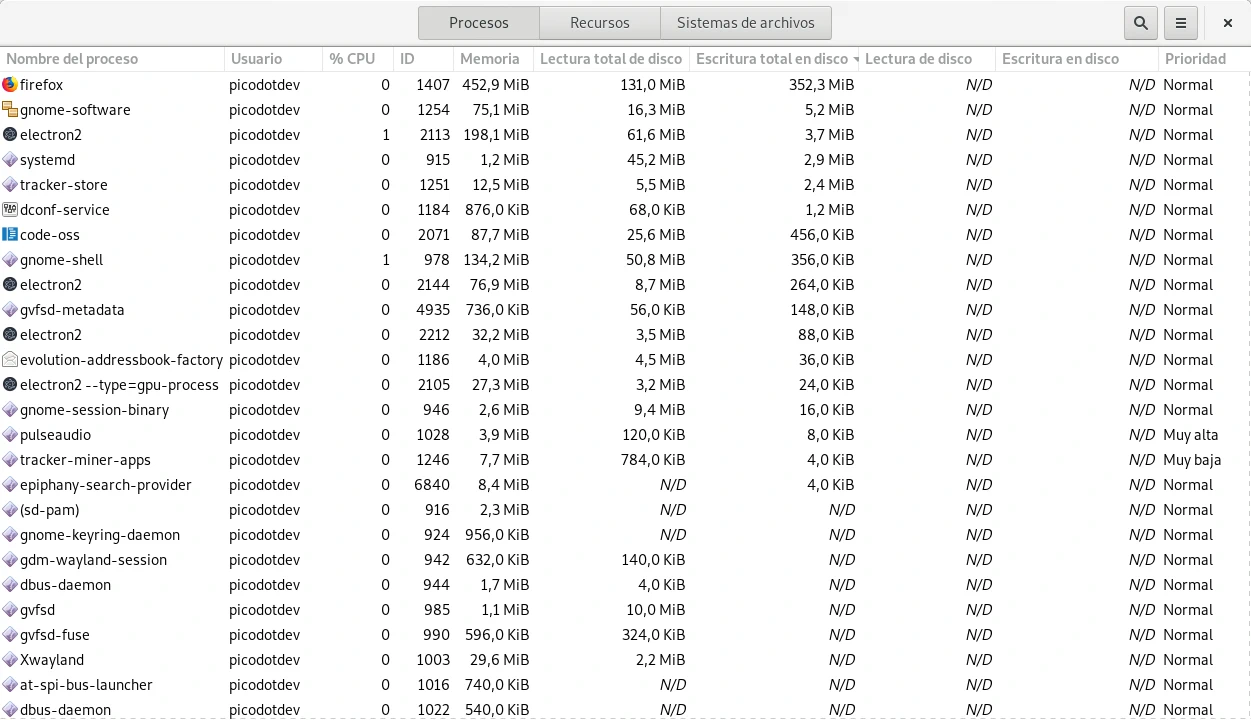1251x720 pixels.
Task: Sort by the Memoria column header
Action: [x=489, y=59]
